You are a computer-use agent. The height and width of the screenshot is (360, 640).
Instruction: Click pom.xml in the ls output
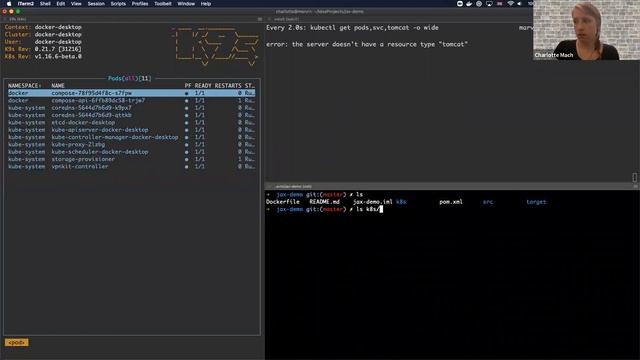[x=451, y=202]
